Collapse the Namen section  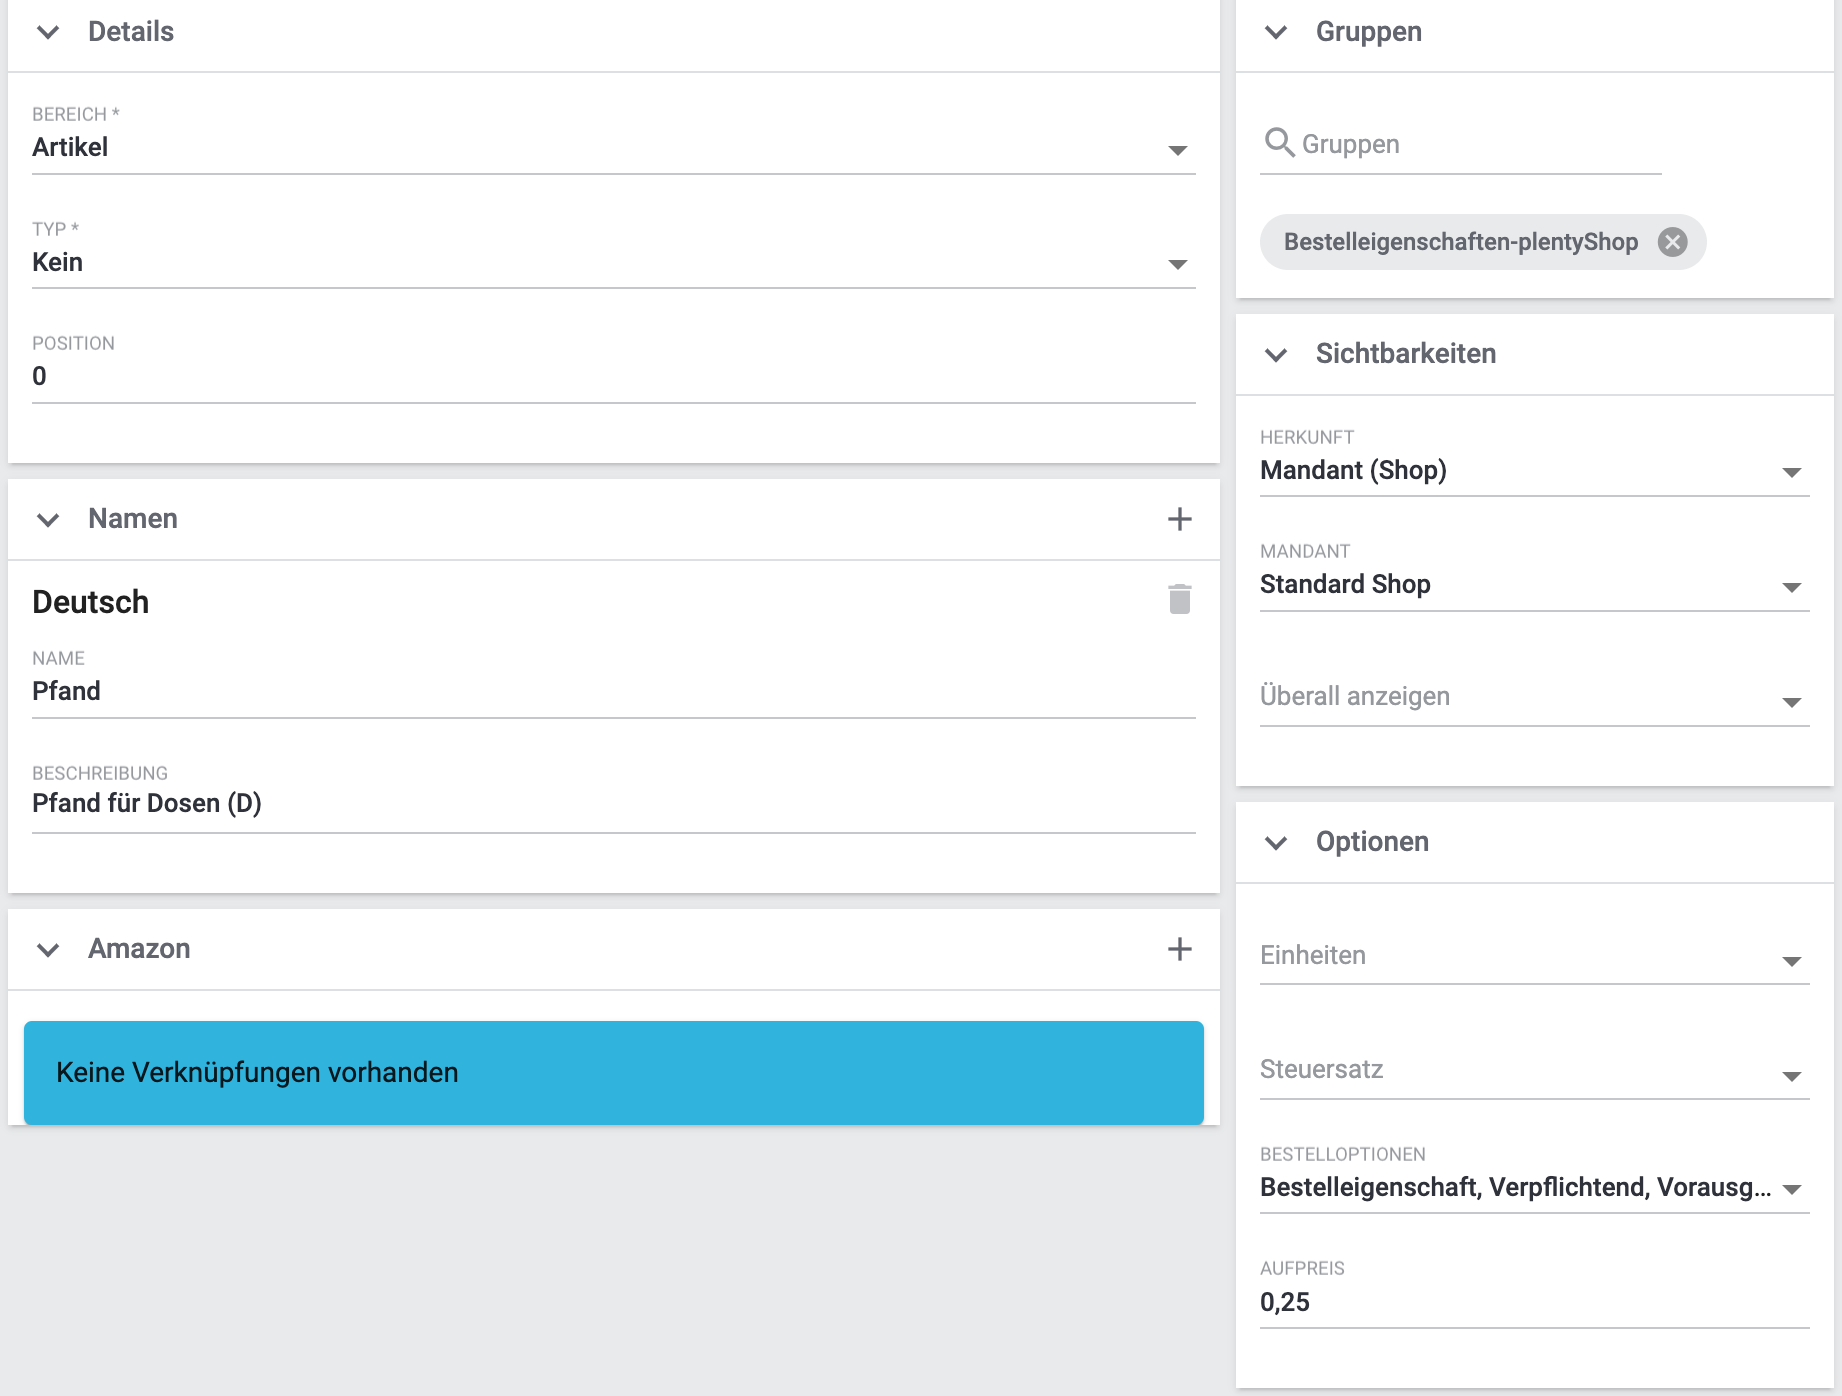48,519
